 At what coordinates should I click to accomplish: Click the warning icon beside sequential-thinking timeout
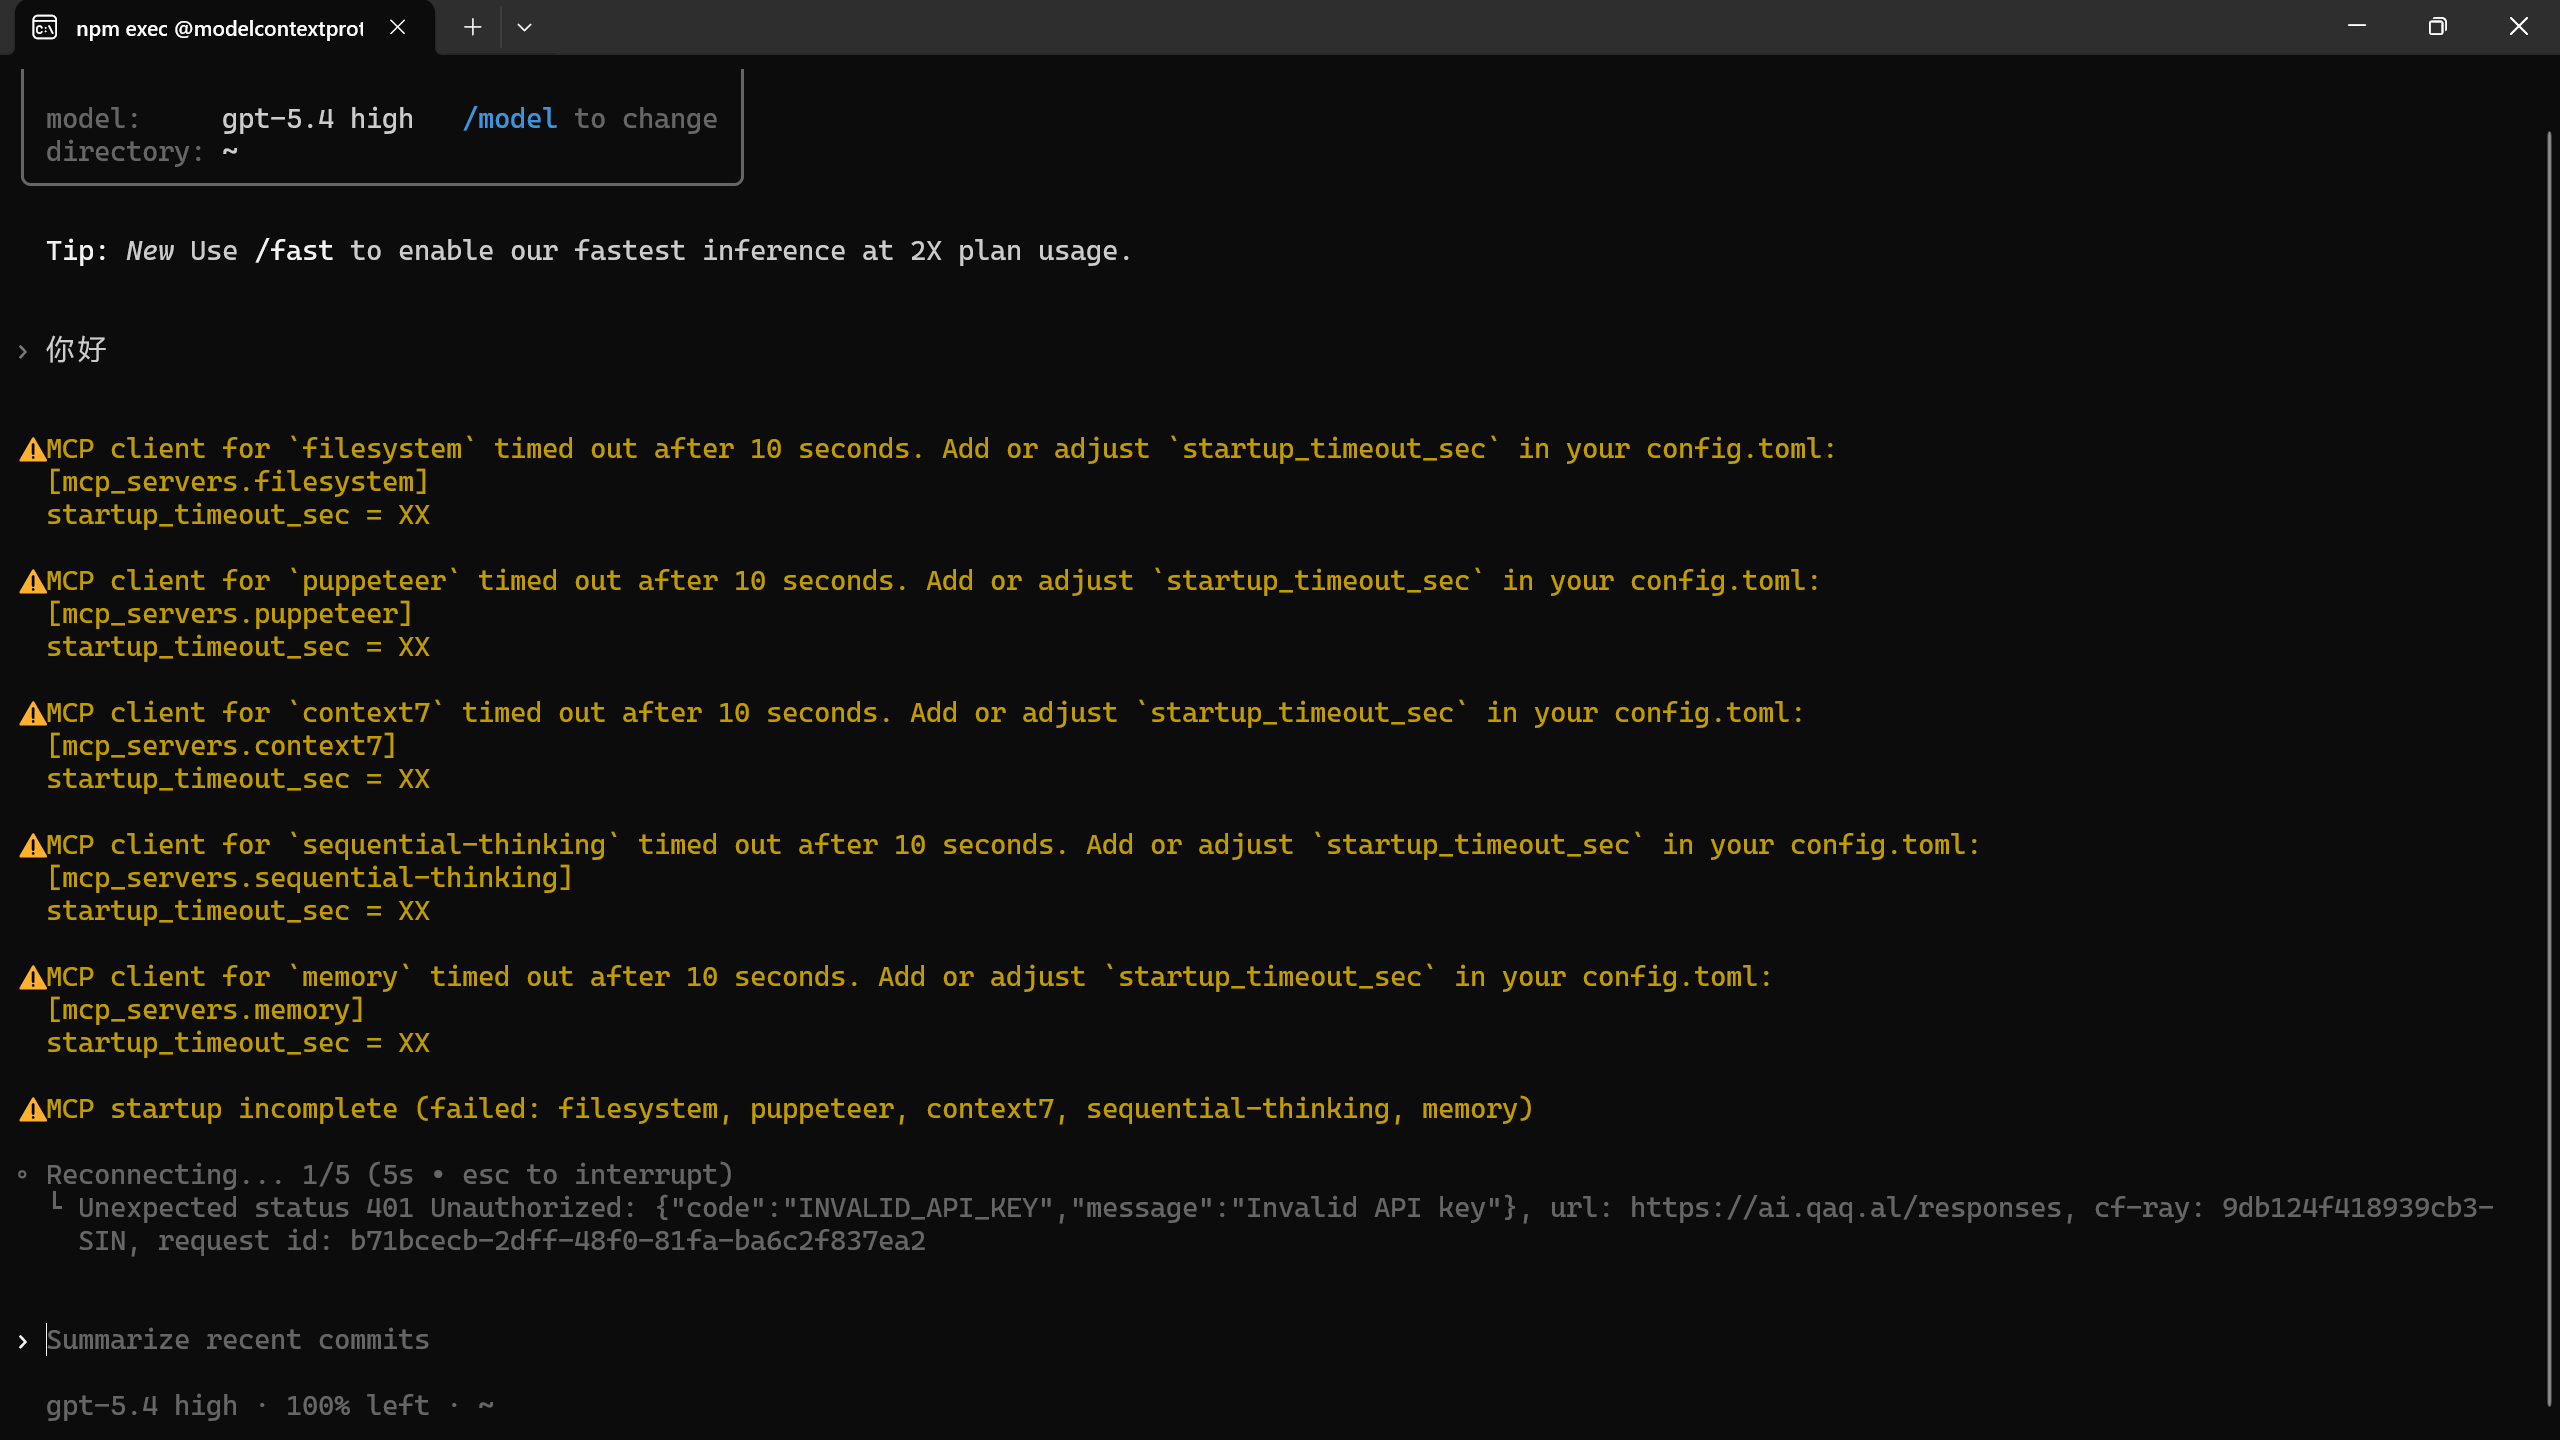point(32,846)
